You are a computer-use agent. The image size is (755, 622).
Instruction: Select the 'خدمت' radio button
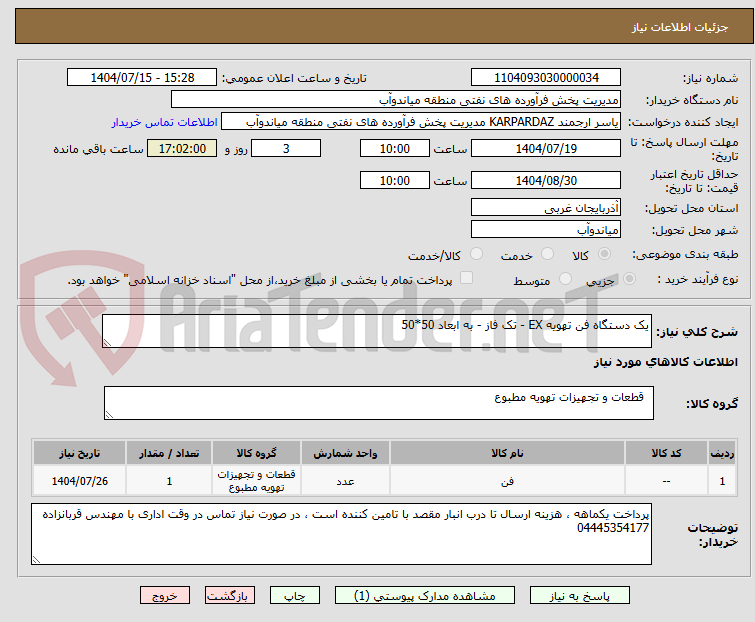(547, 254)
